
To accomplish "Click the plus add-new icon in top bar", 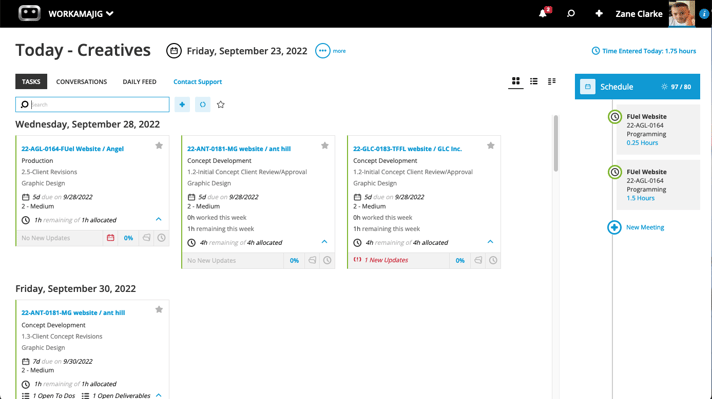I will coord(599,14).
